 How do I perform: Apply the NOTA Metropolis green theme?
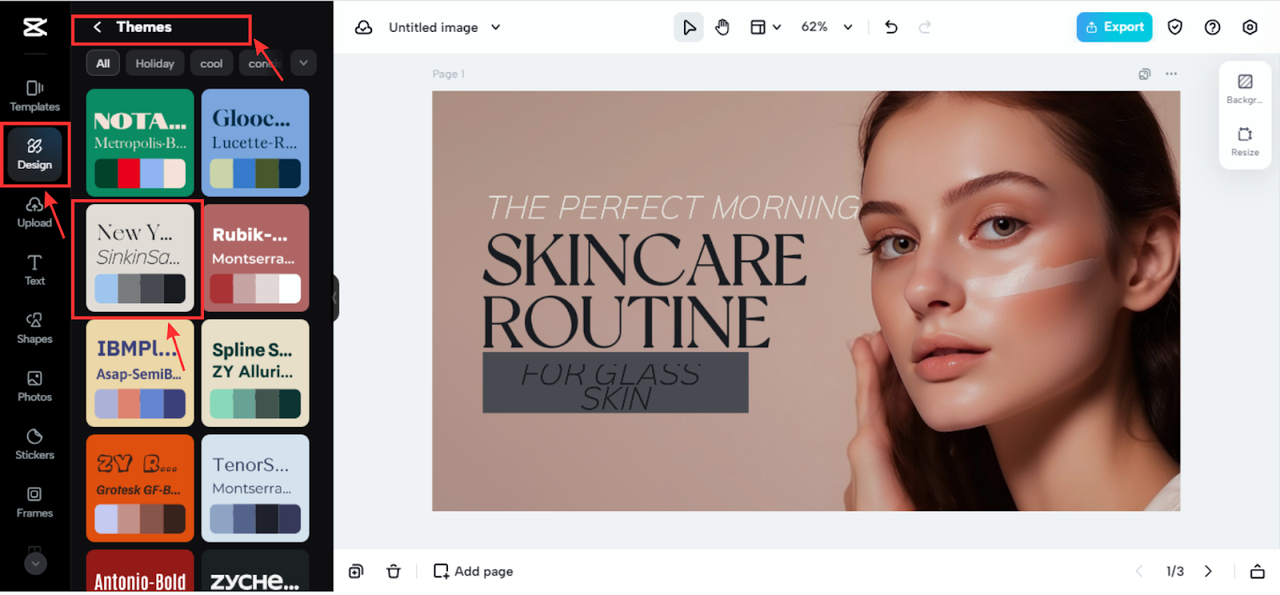pyautogui.click(x=140, y=142)
